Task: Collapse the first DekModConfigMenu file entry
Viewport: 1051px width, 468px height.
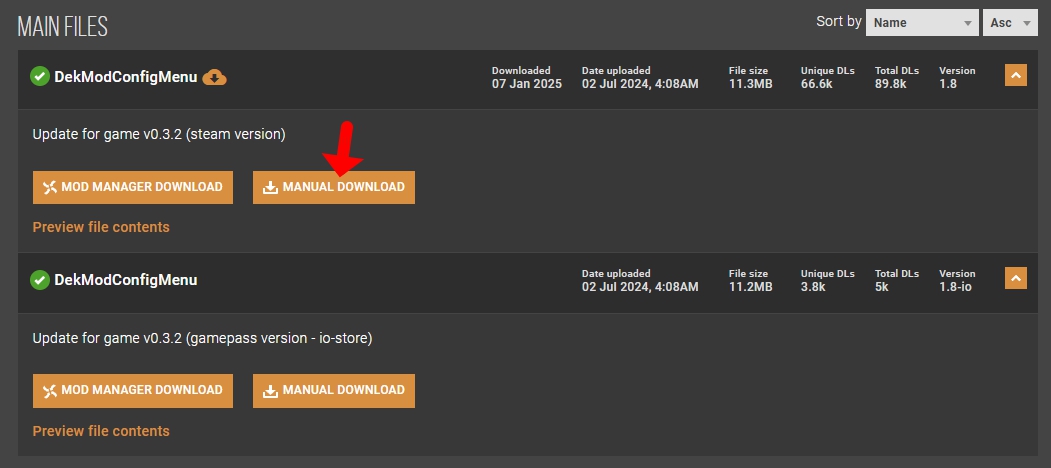Action: [1015, 76]
